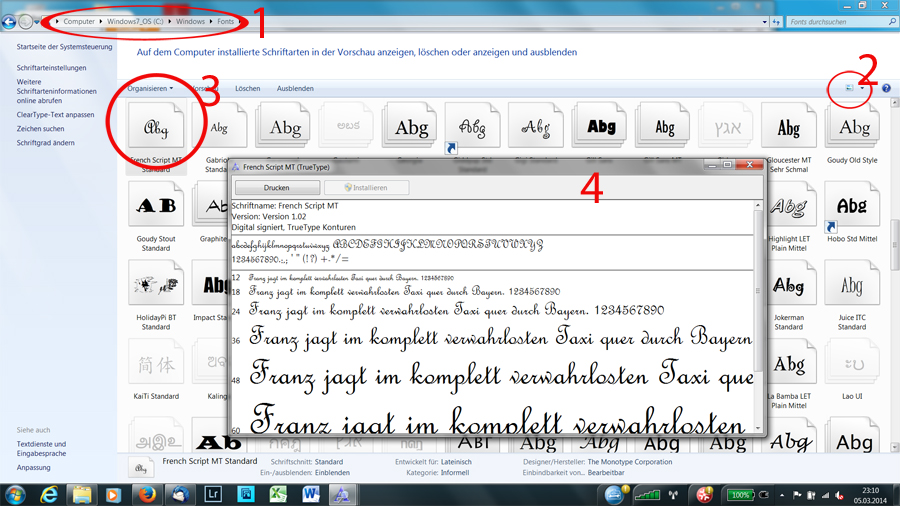Expand address bar history dropdown

[x=765, y=22]
